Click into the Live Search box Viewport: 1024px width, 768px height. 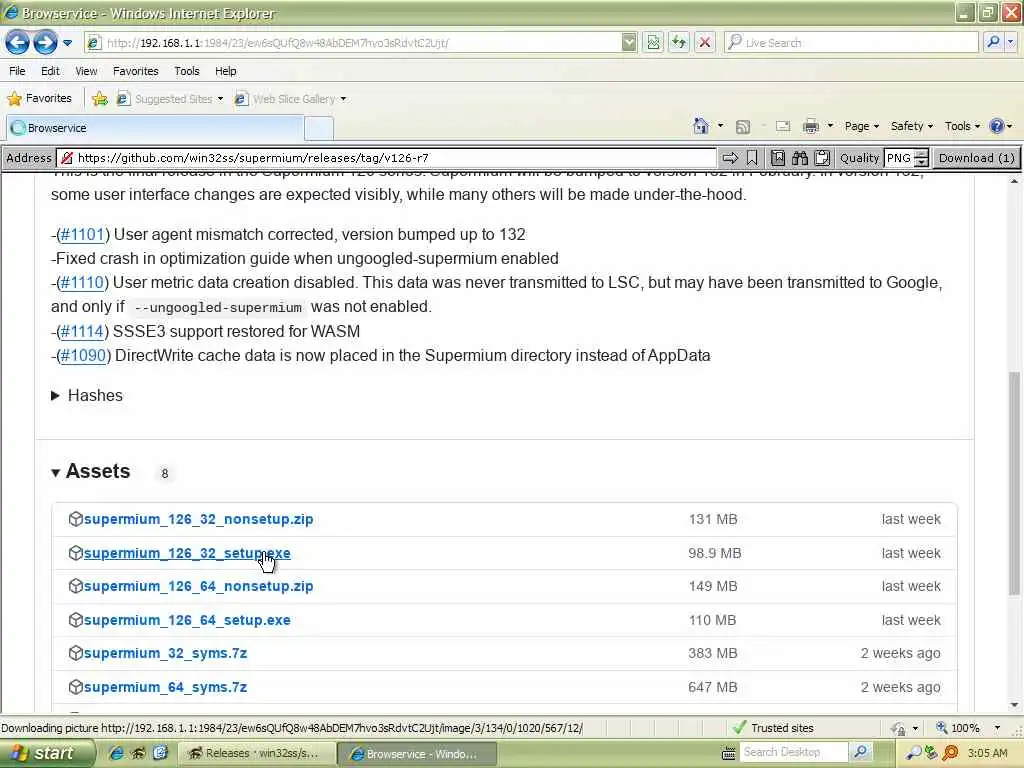click(852, 42)
